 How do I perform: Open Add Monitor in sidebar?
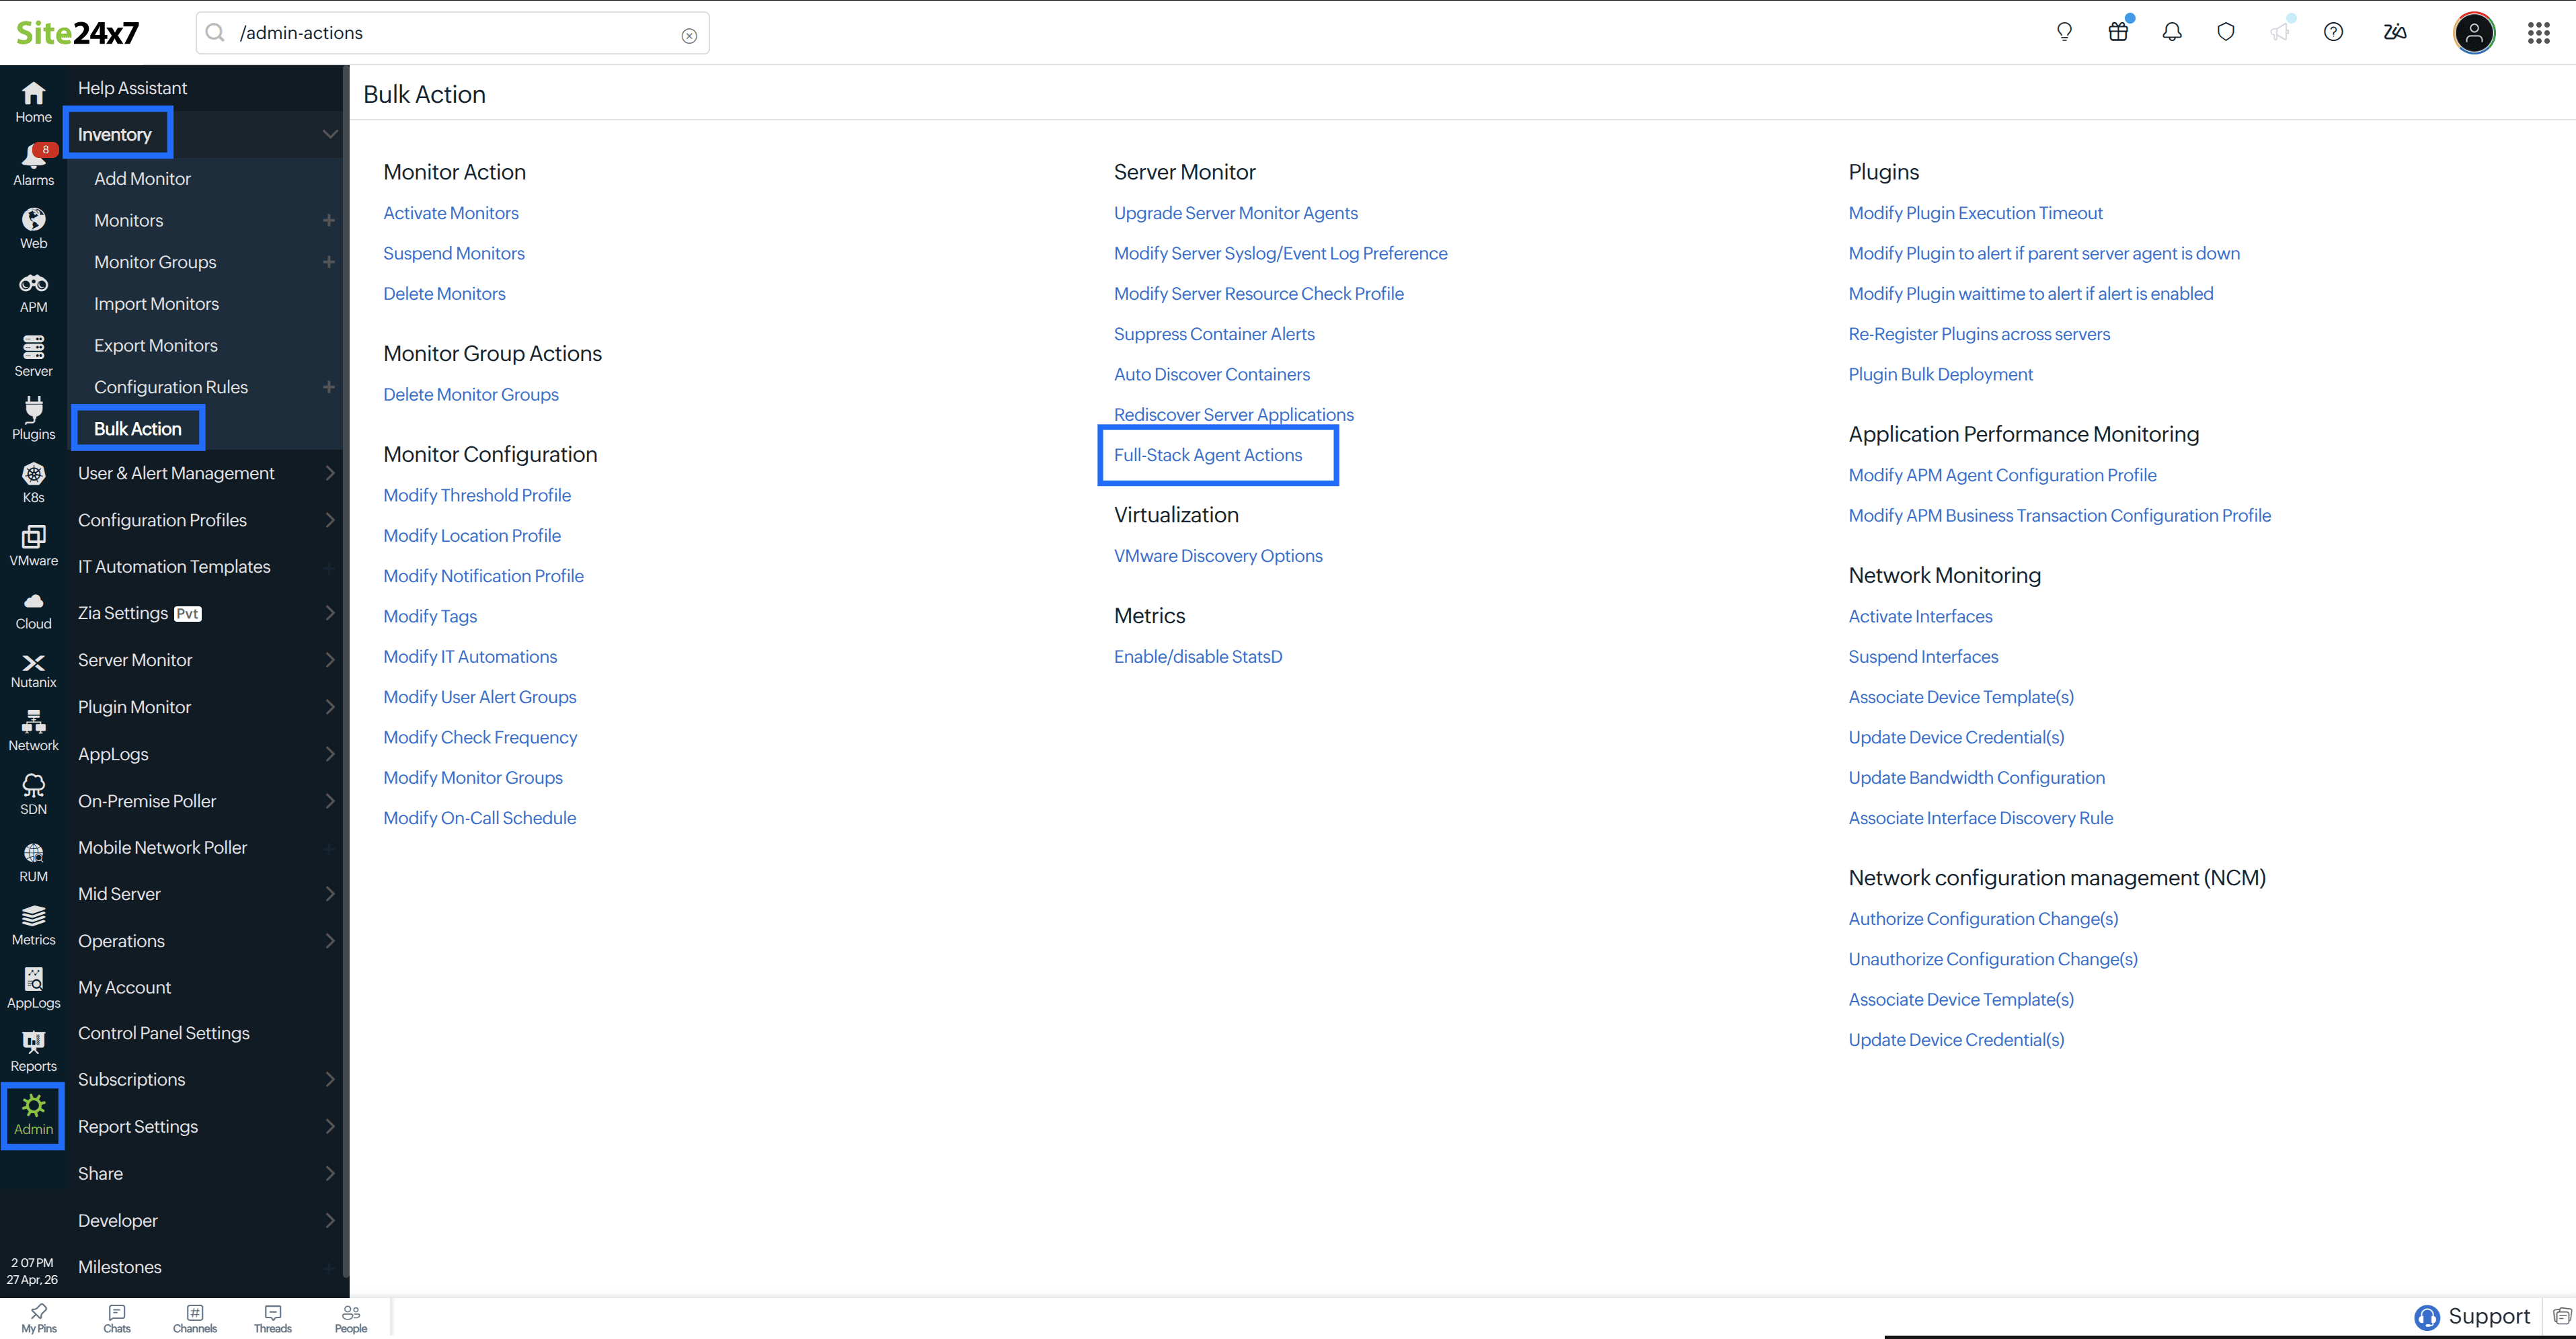[x=142, y=178]
